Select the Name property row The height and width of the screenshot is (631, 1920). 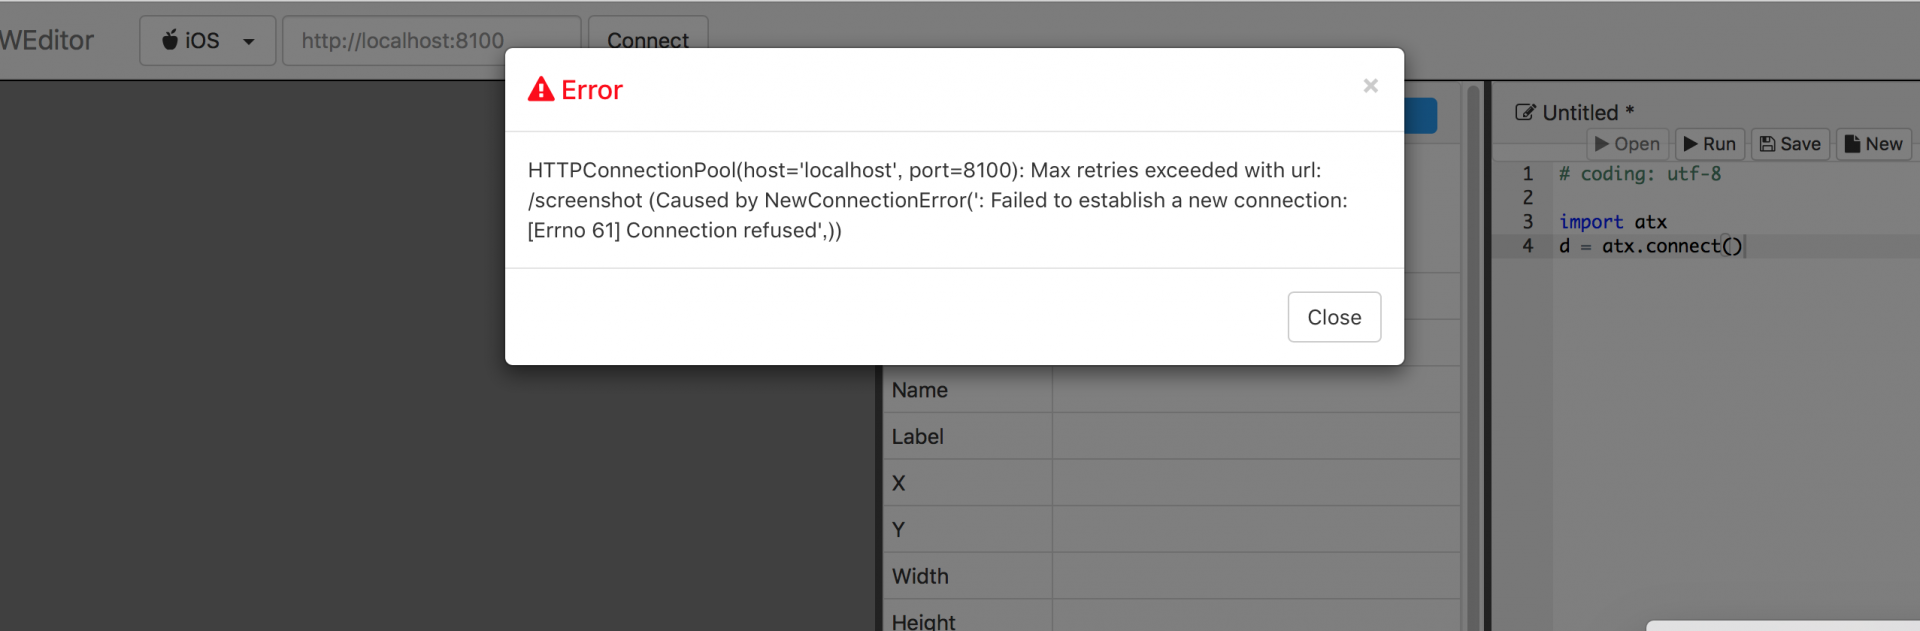[x=1171, y=390]
